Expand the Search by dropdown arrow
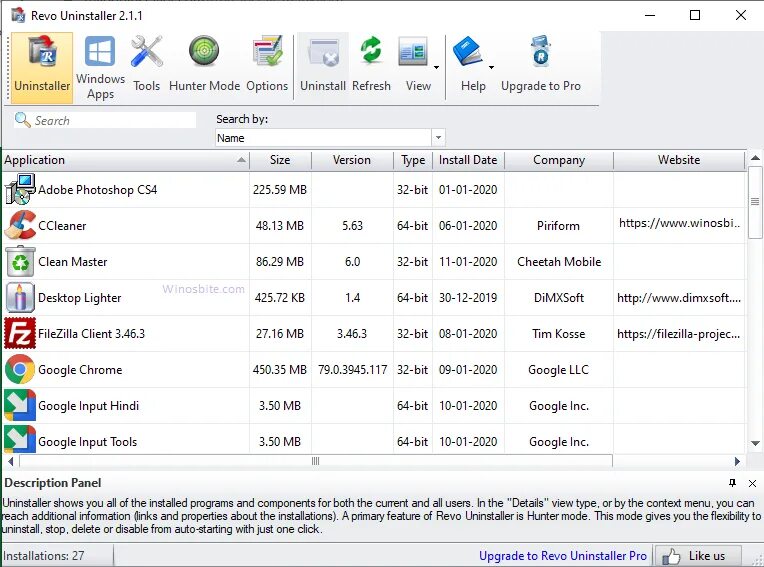The width and height of the screenshot is (764, 567). tap(438, 138)
